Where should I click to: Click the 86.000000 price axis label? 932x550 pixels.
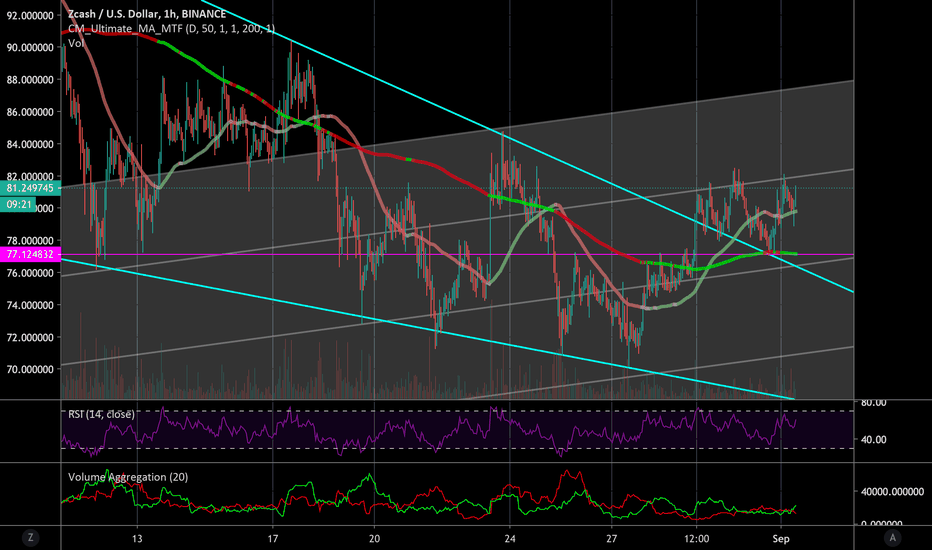coord(30,112)
